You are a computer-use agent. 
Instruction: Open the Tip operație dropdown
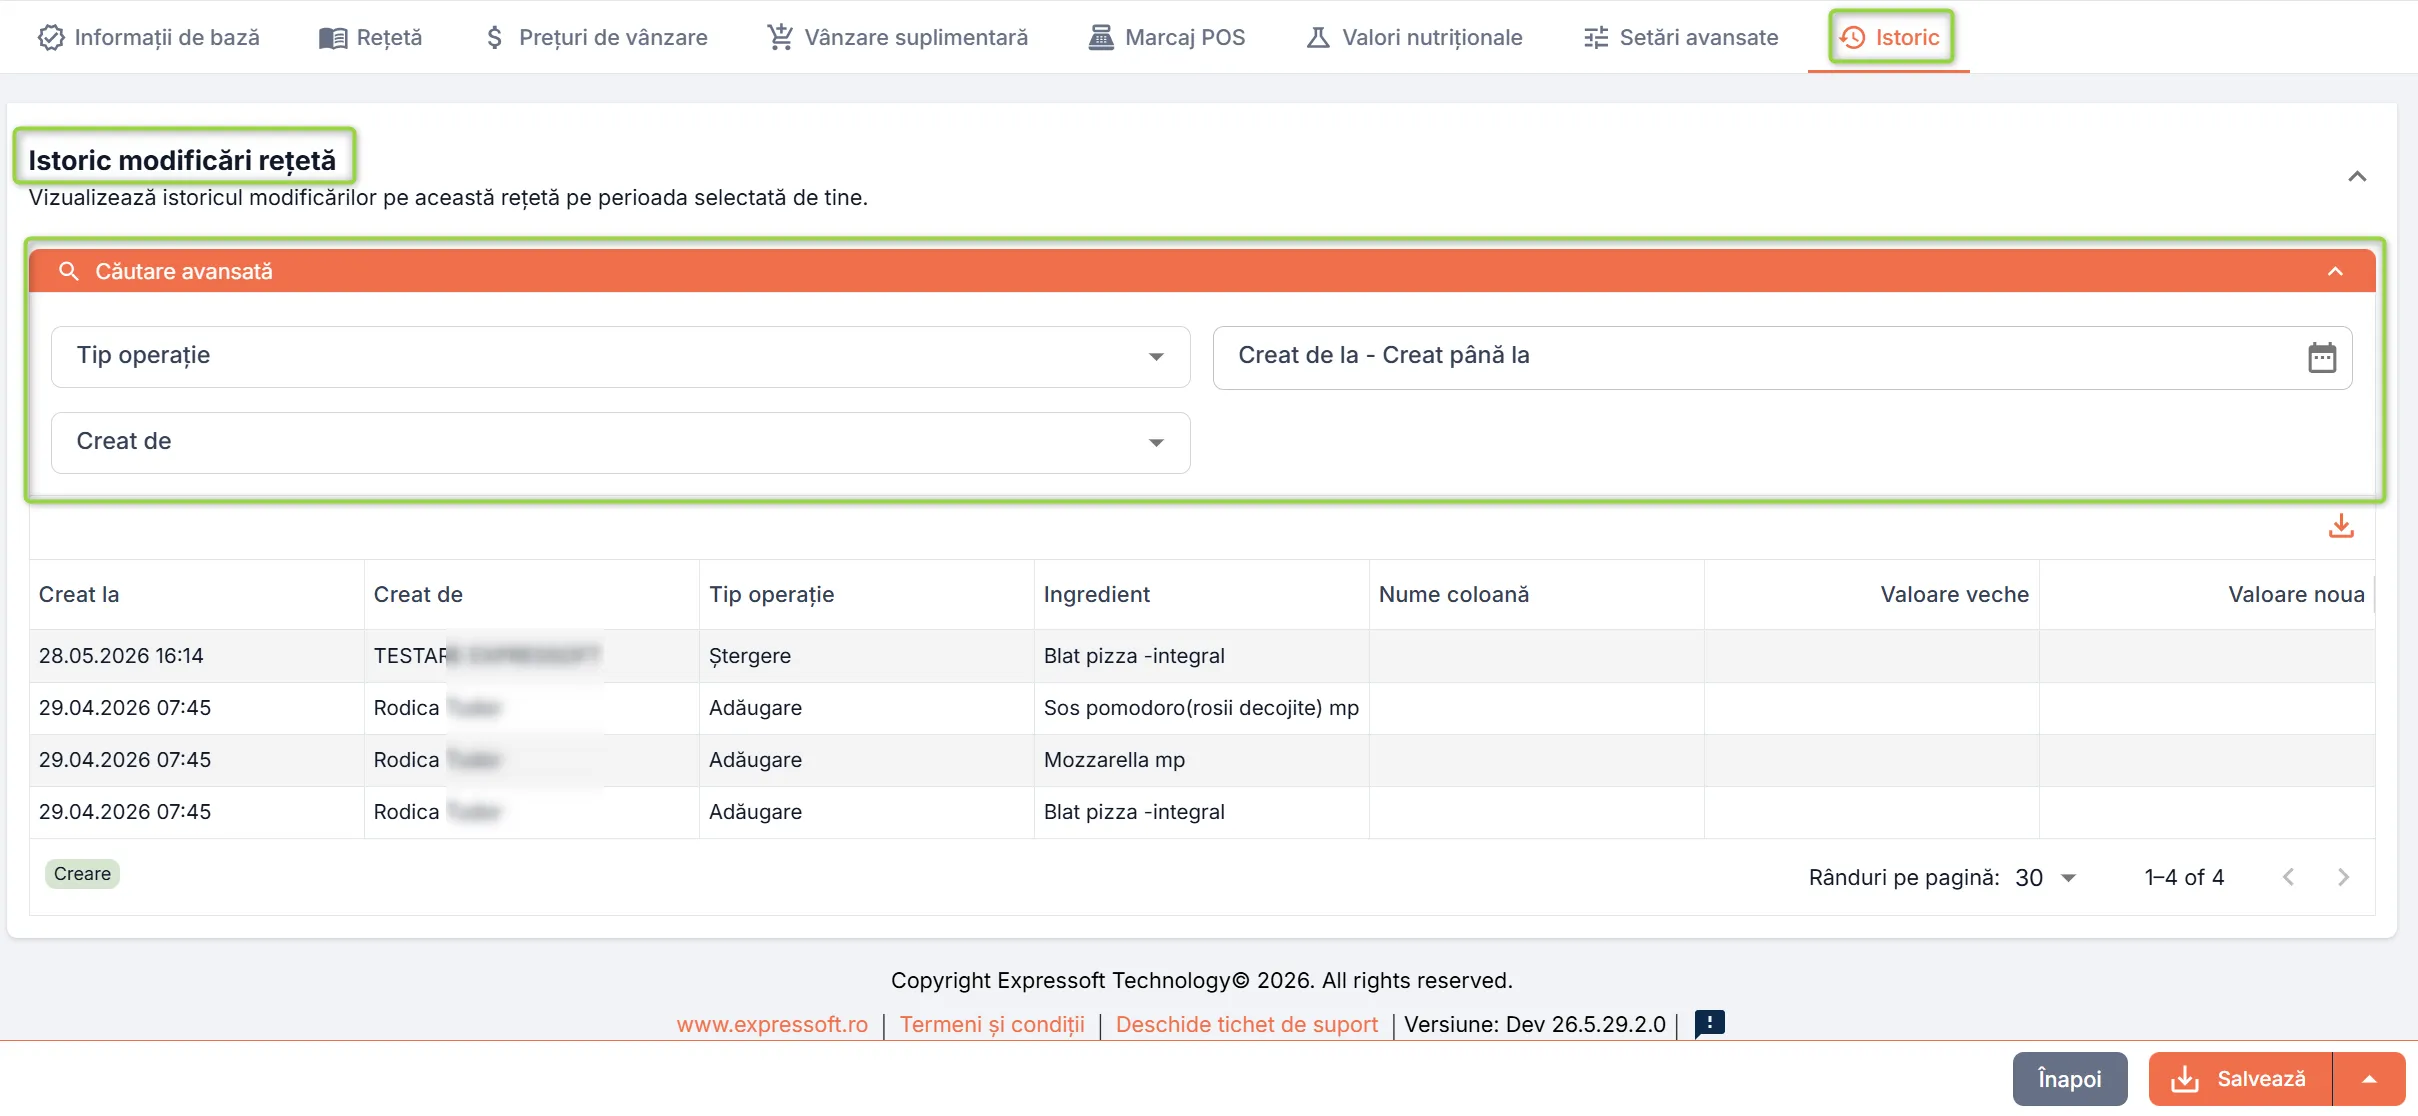click(x=620, y=356)
